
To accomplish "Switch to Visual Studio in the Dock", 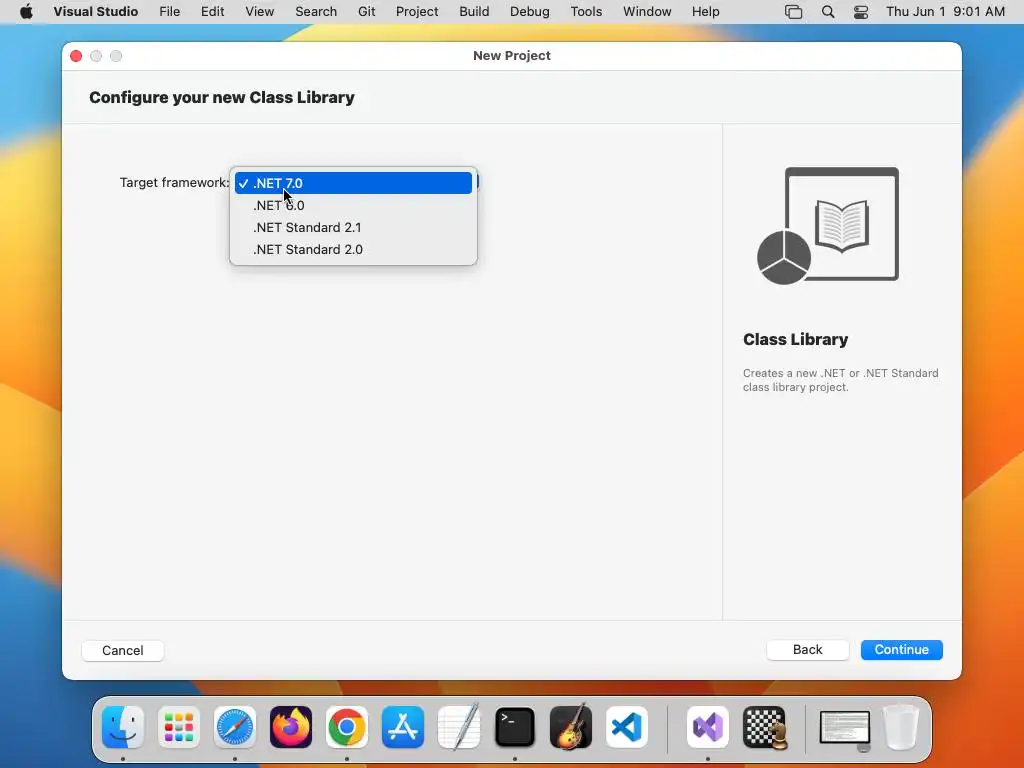I will tap(708, 727).
